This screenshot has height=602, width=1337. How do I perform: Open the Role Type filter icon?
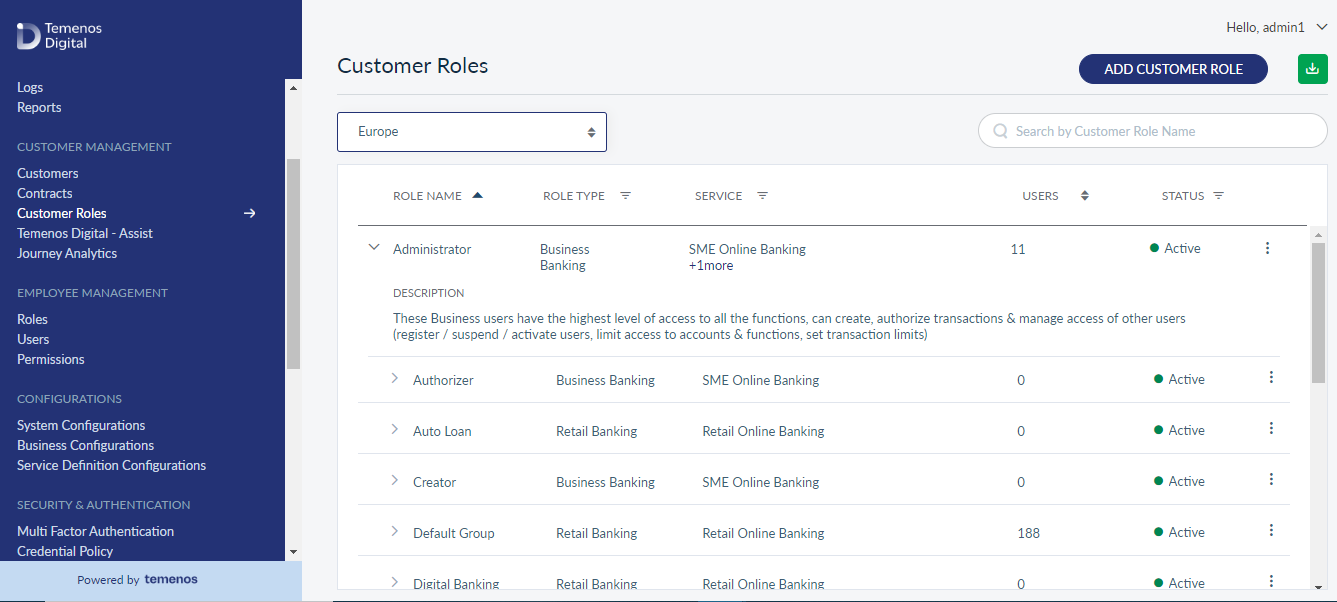pyautogui.click(x=625, y=196)
